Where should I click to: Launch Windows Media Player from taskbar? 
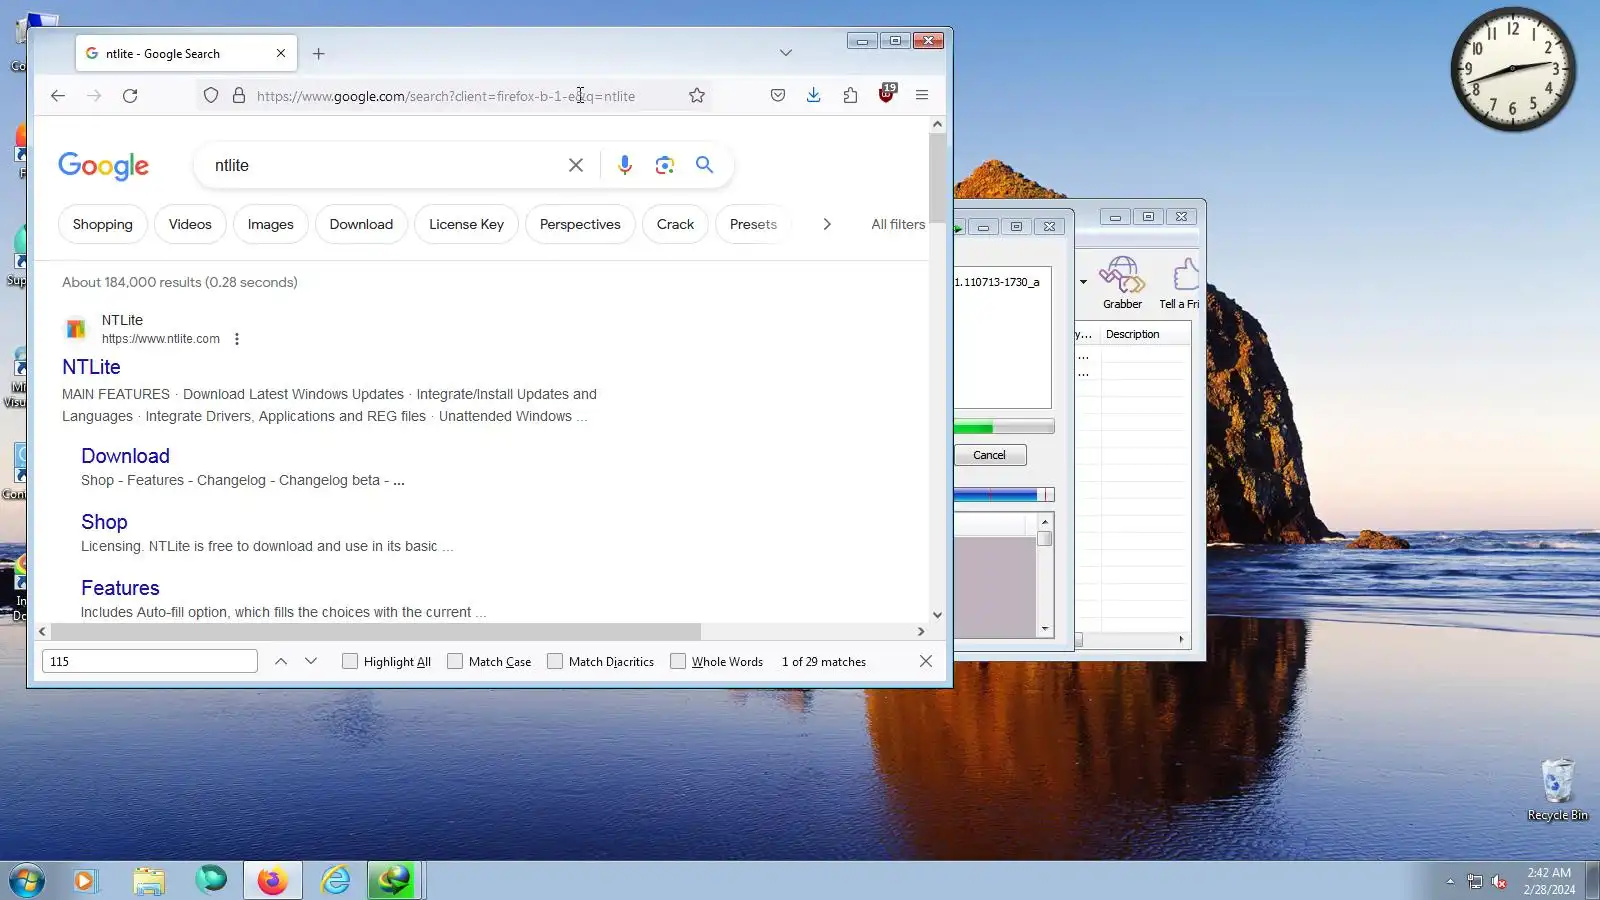(x=85, y=881)
